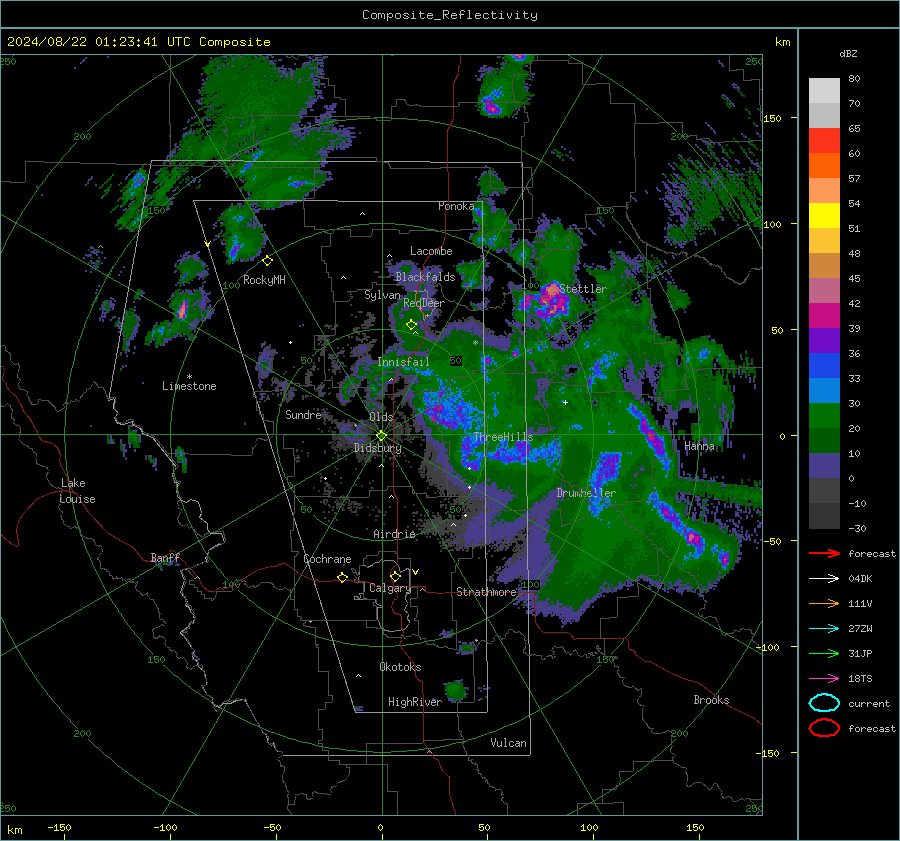Click the dBZ legend heading

pos(848,54)
